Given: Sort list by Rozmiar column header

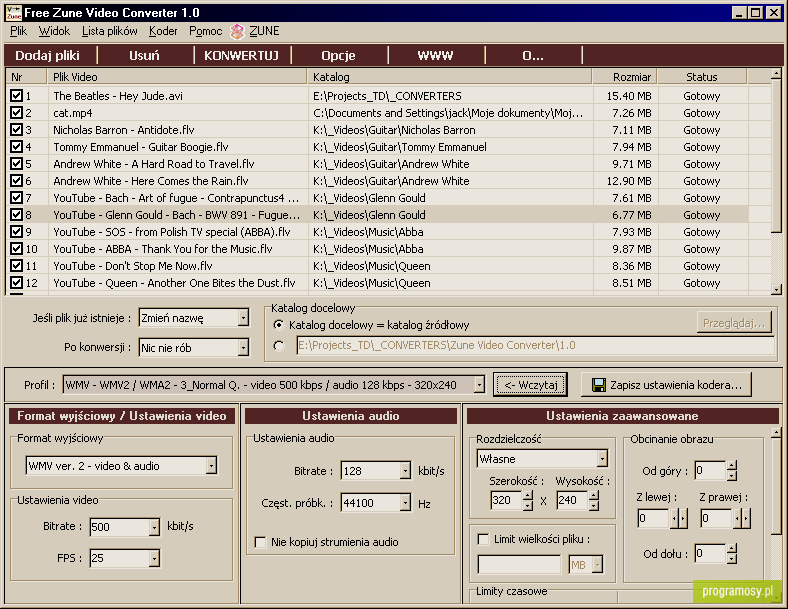Looking at the screenshot, I should pos(625,77).
